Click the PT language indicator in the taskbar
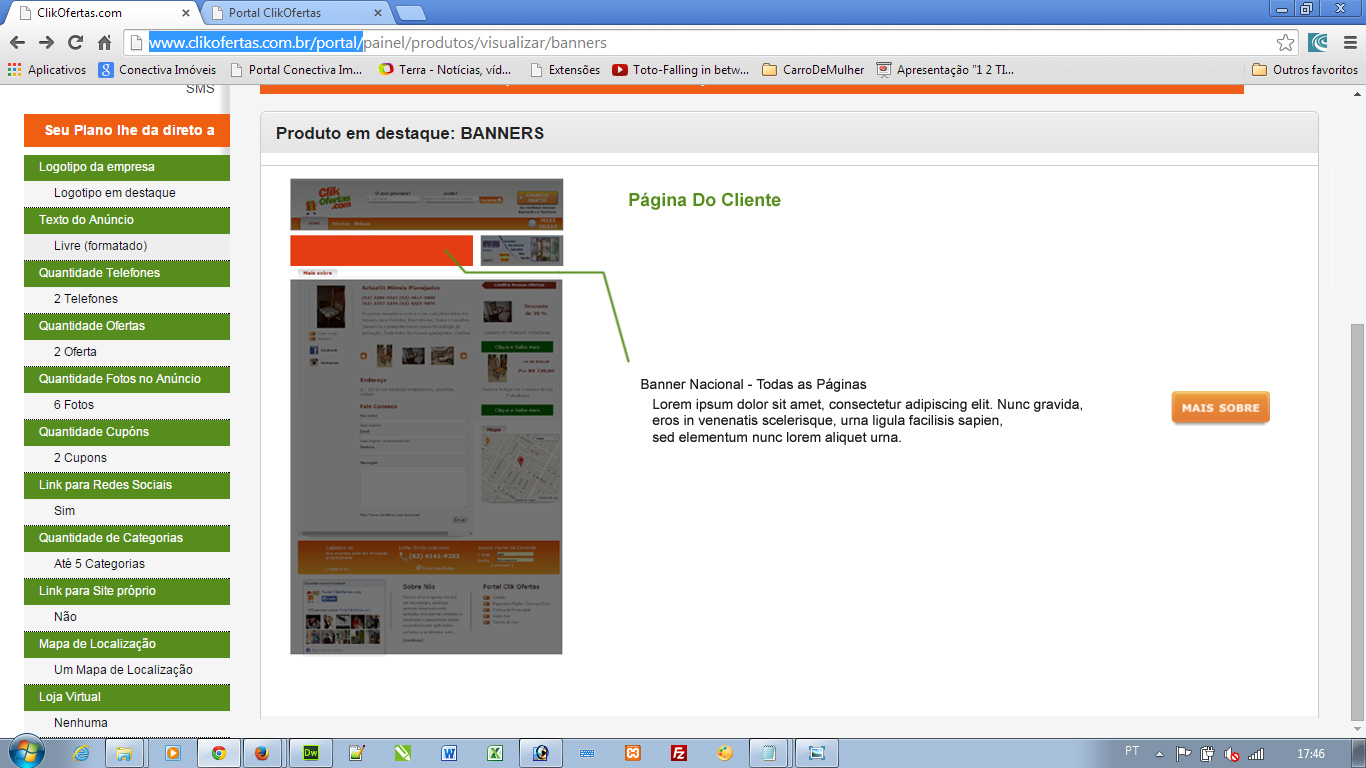The image size is (1366, 768). (x=1132, y=751)
